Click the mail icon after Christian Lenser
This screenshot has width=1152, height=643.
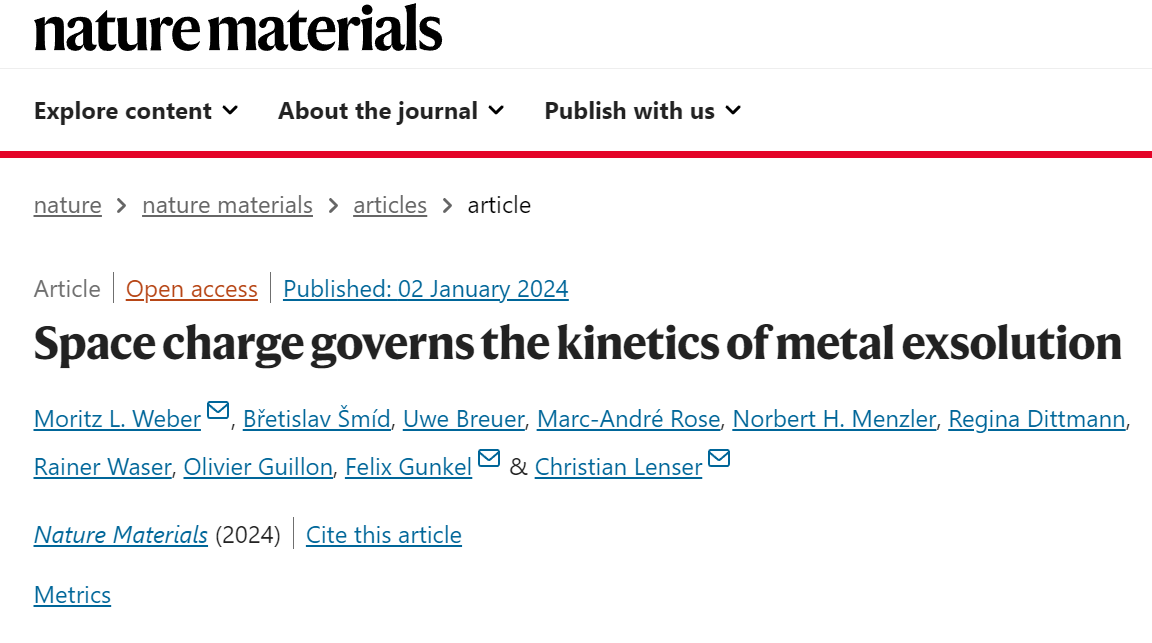pyautogui.click(x=719, y=458)
